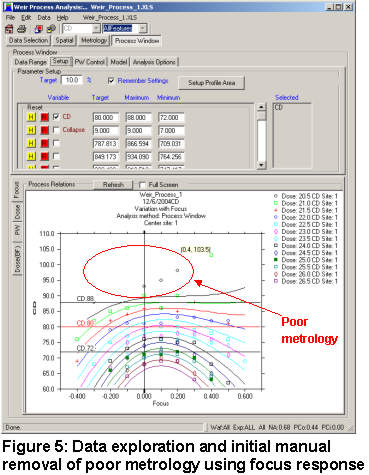The height and width of the screenshot is (475, 369).
Task: Click the Dose: 20.5 CD Site legend entry
Action: pyautogui.click(x=306, y=196)
